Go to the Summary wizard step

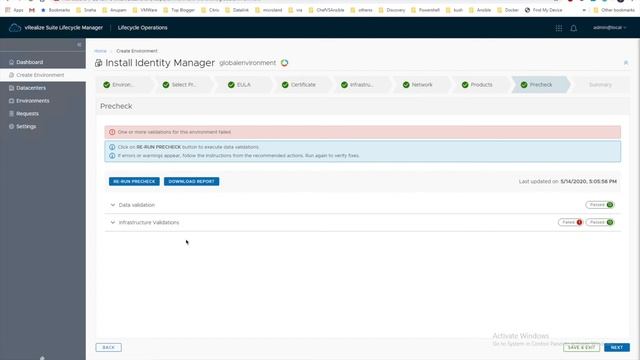pos(600,84)
